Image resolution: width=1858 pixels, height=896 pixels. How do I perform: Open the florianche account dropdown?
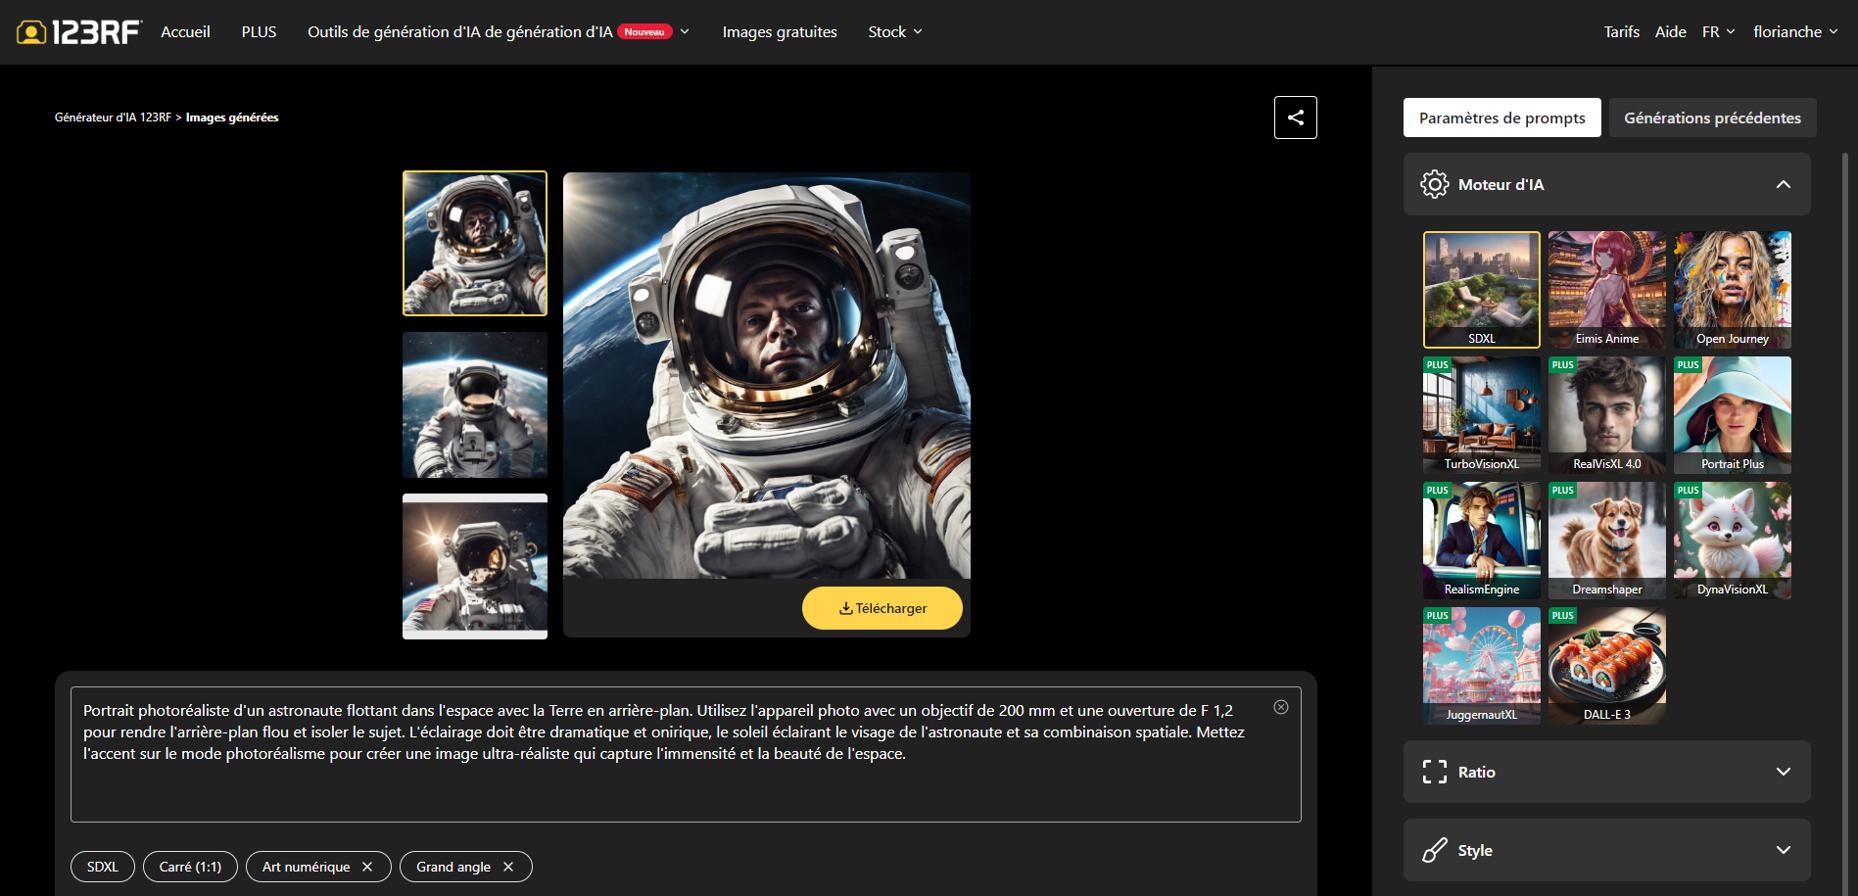point(1795,32)
